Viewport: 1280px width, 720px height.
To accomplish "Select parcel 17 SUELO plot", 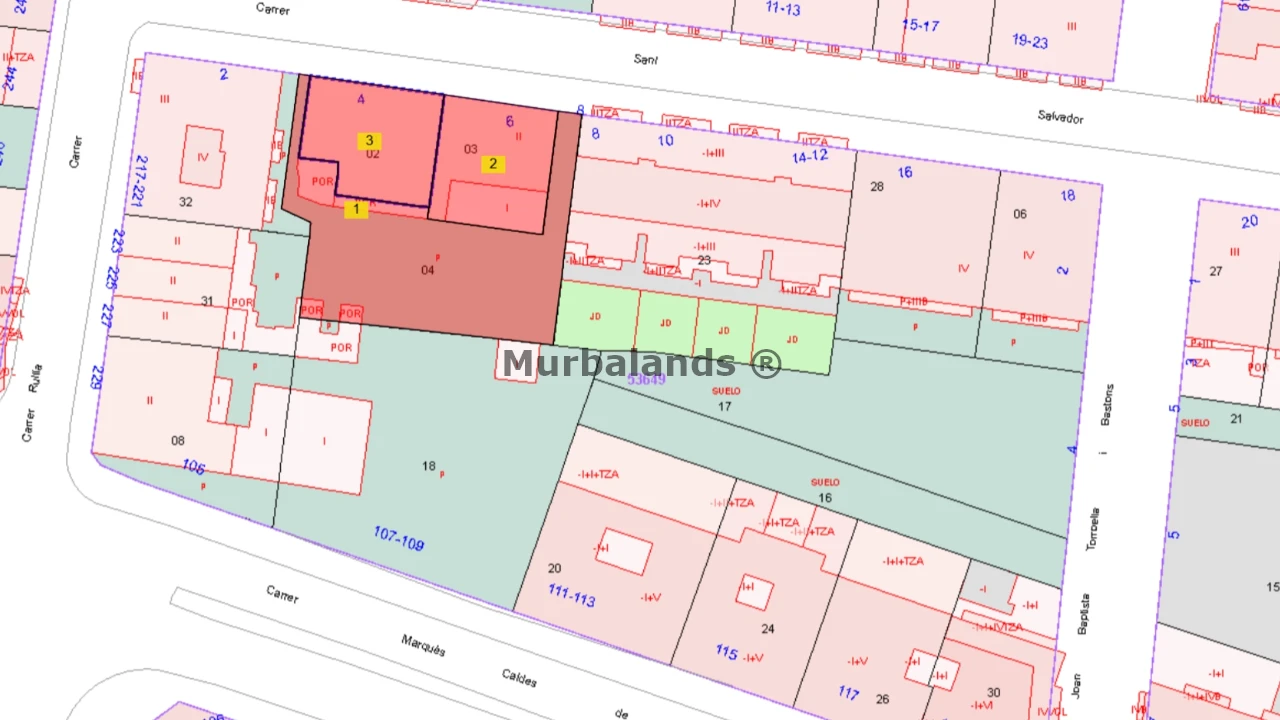I will (725, 405).
